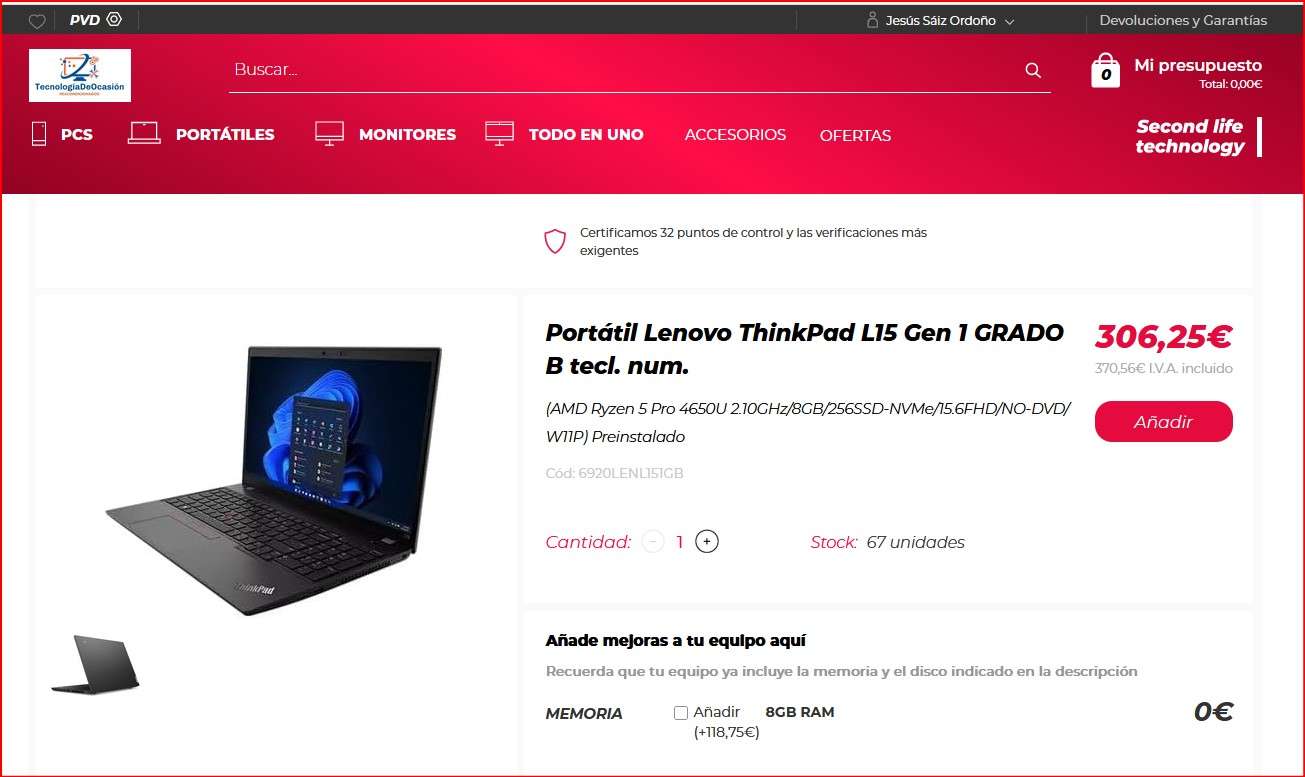This screenshot has width=1305, height=777.
Task: Tick the Añadir 8GB RAM checkbox
Action: coord(681,713)
